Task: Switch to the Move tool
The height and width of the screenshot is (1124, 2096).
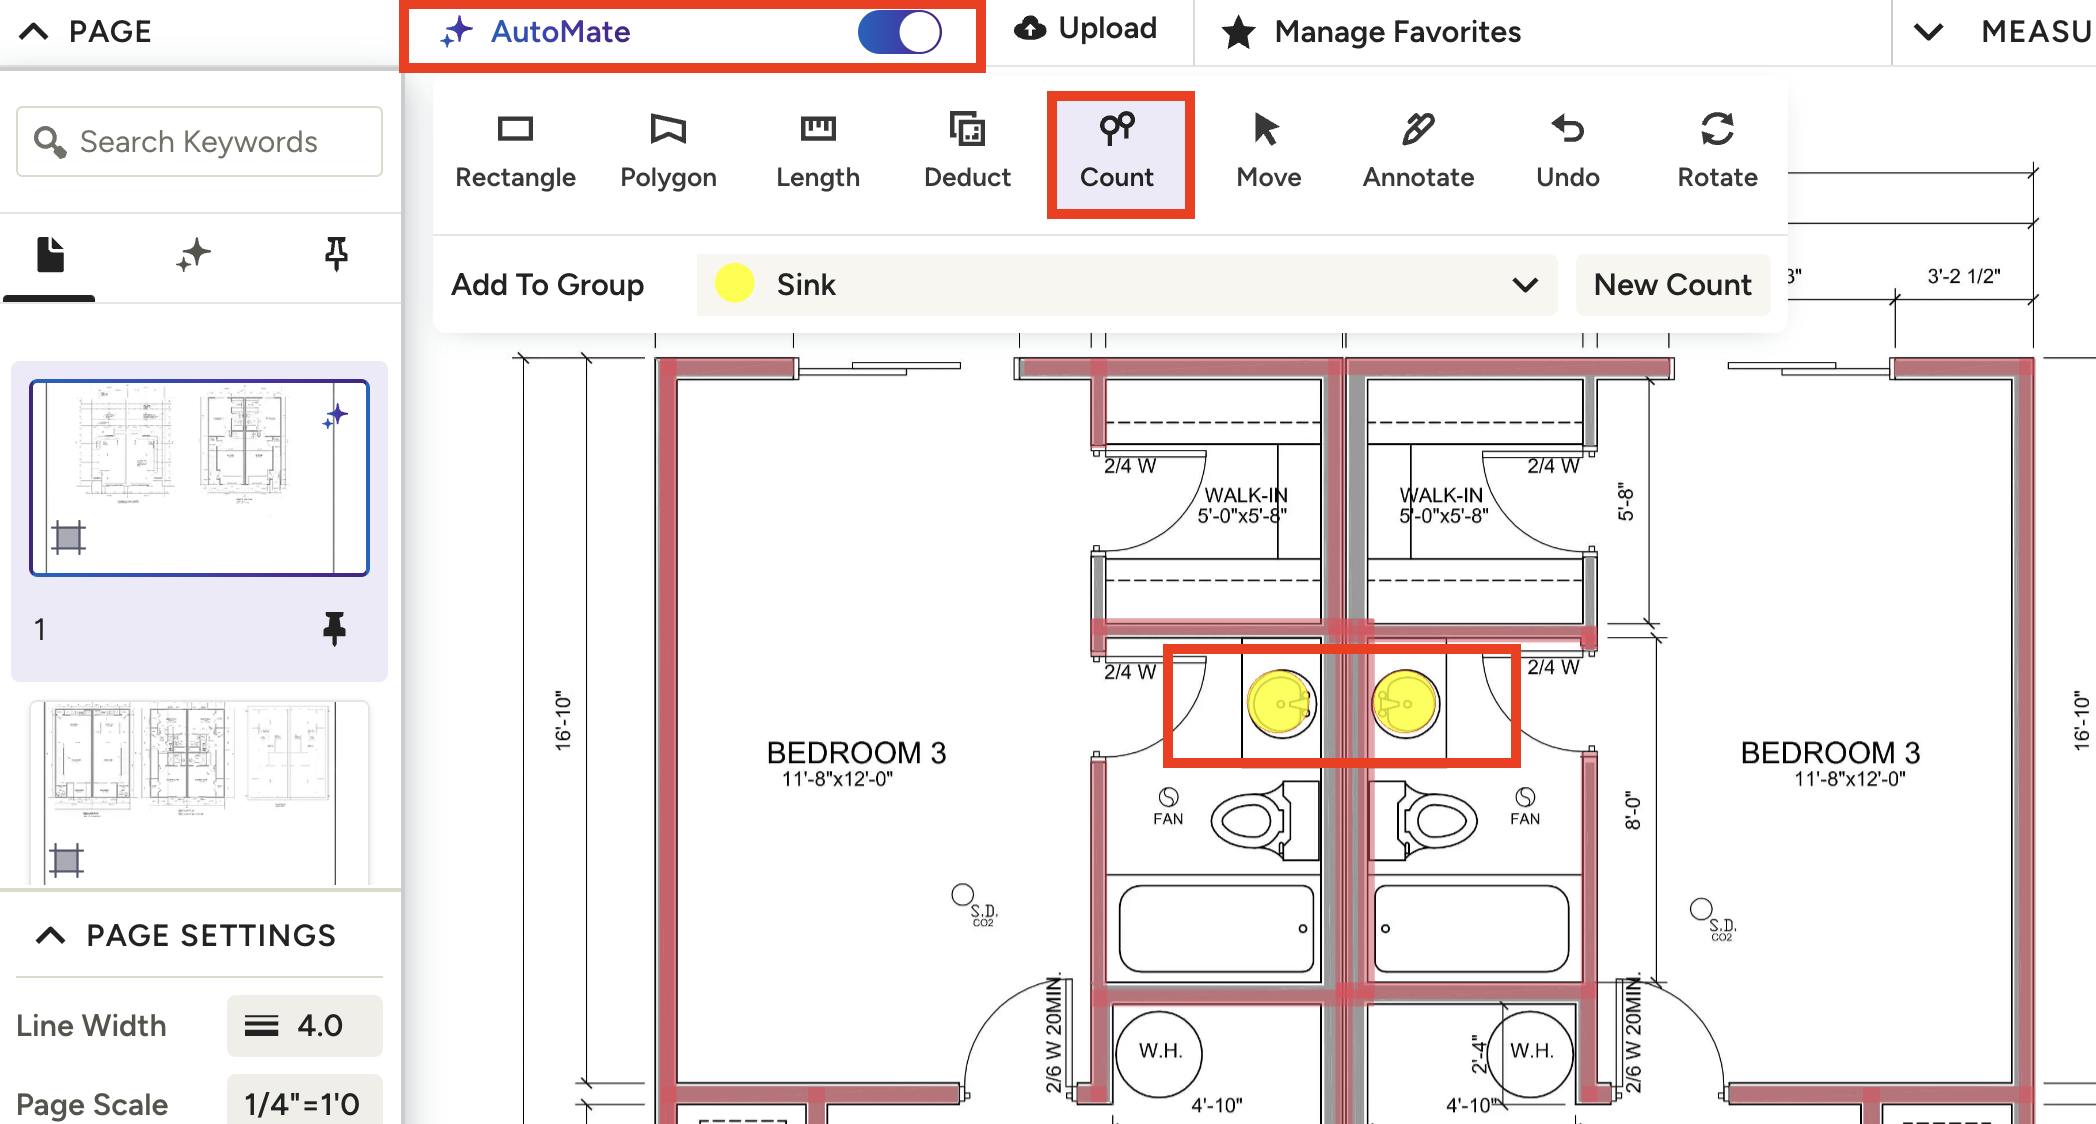Action: coord(1268,151)
